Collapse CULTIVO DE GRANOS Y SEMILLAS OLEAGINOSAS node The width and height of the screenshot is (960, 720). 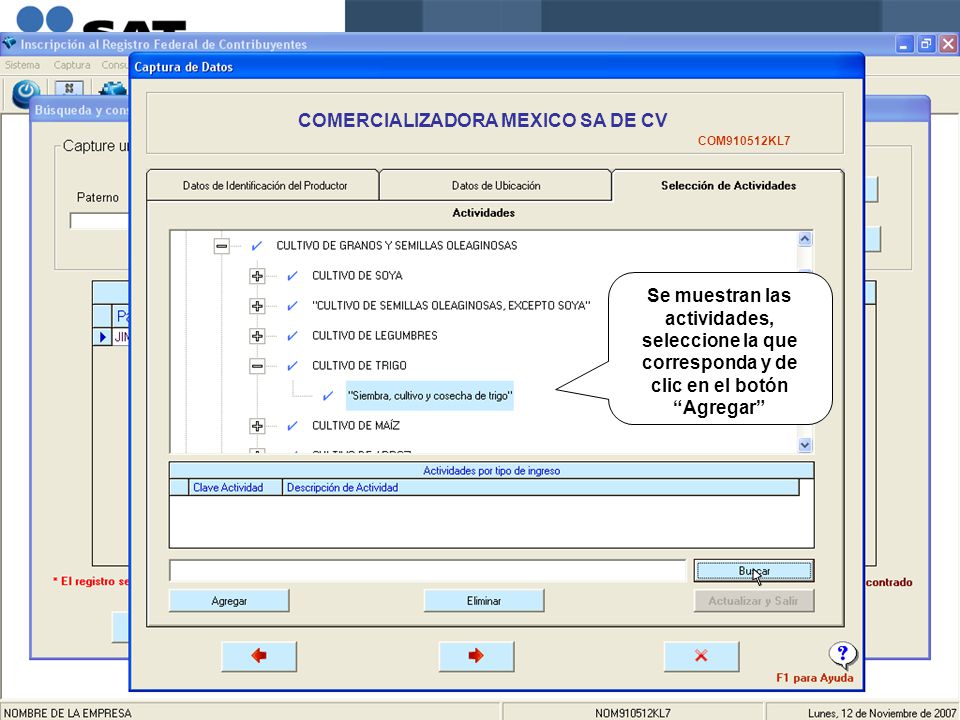coord(222,246)
